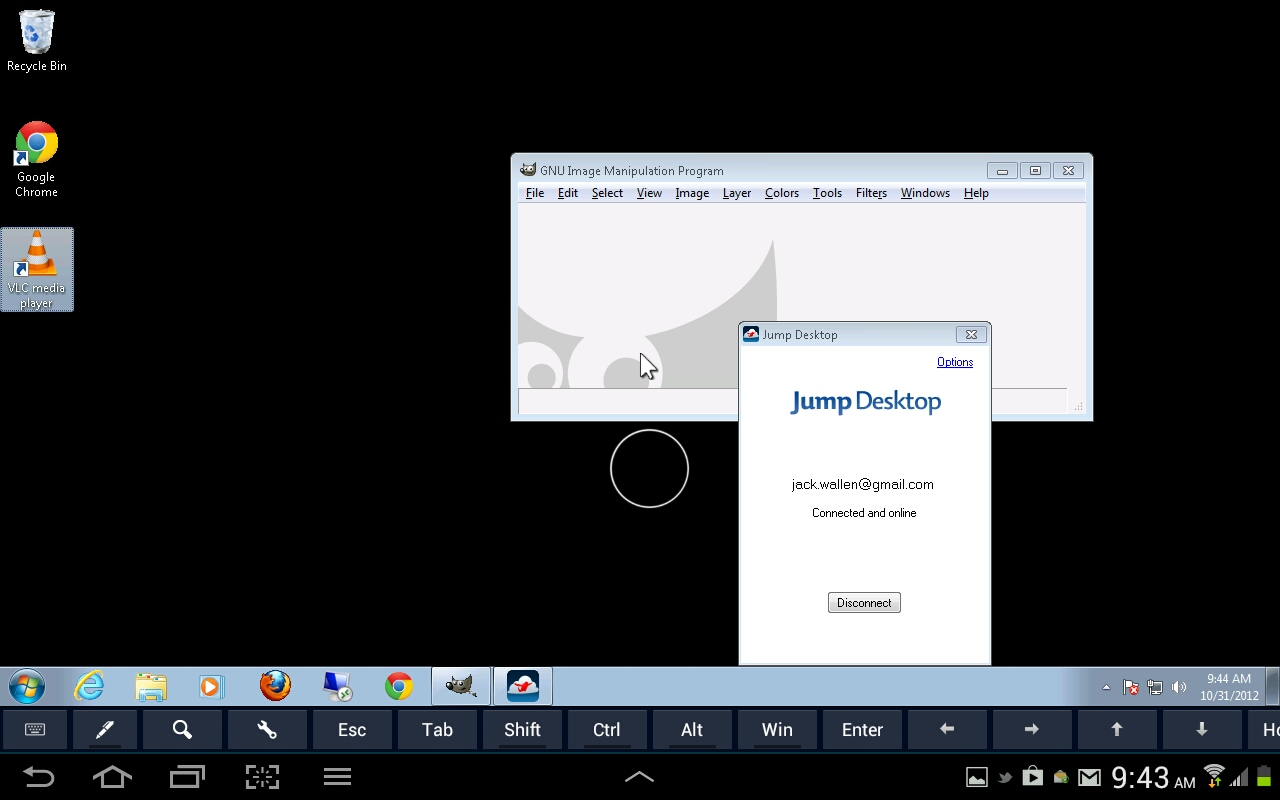Collapse the key toolbar with the chevron
Screen dimensions: 1280x800
[639, 777]
